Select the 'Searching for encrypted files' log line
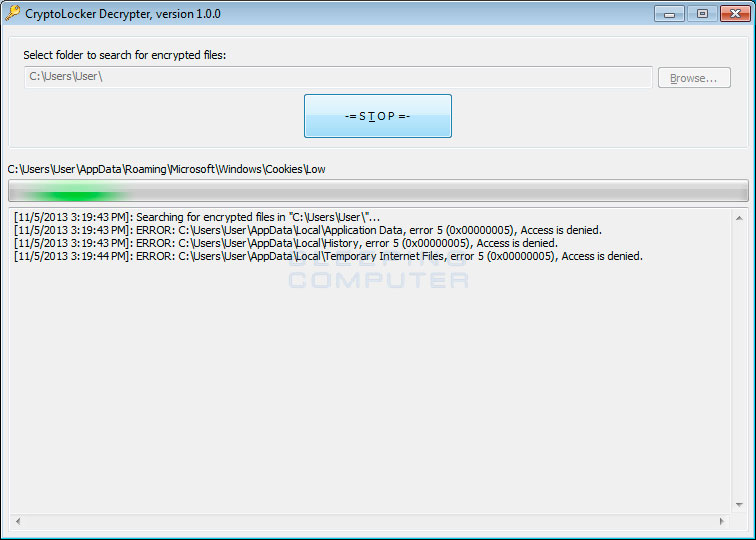756x540 pixels. tap(197, 217)
